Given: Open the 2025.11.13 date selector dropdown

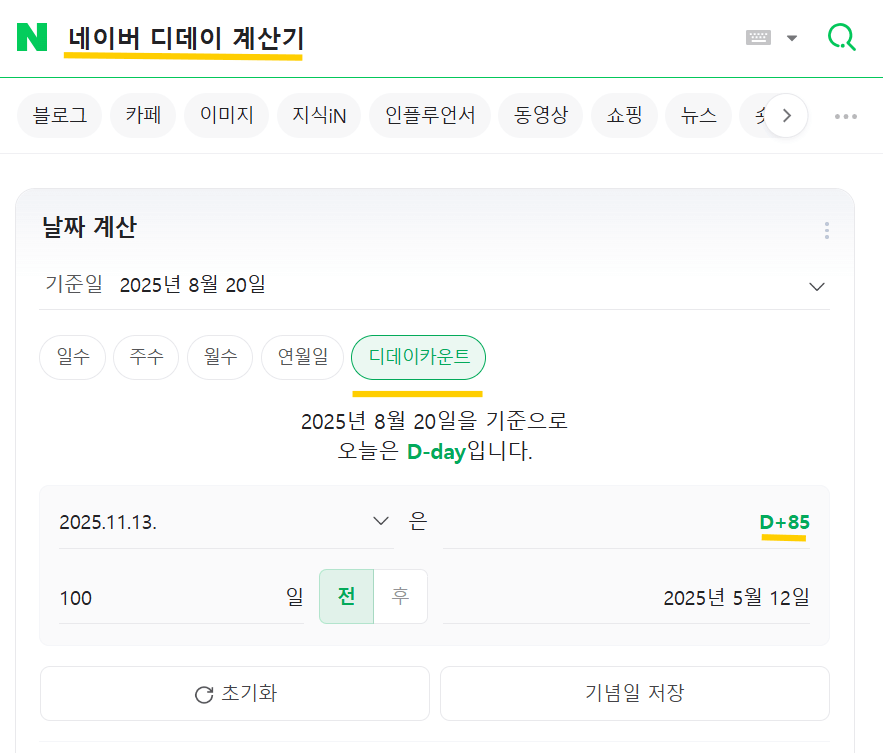Looking at the screenshot, I should (x=380, y=520).
